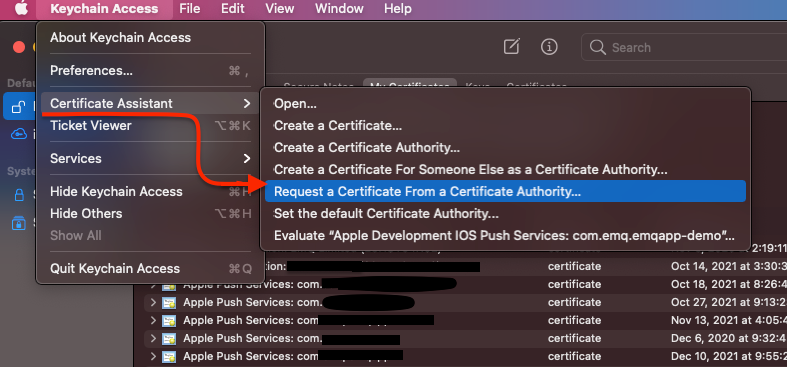Select the locked System keychain icon
The width and height of the screenshot is (787, 367).
point(19,195)
